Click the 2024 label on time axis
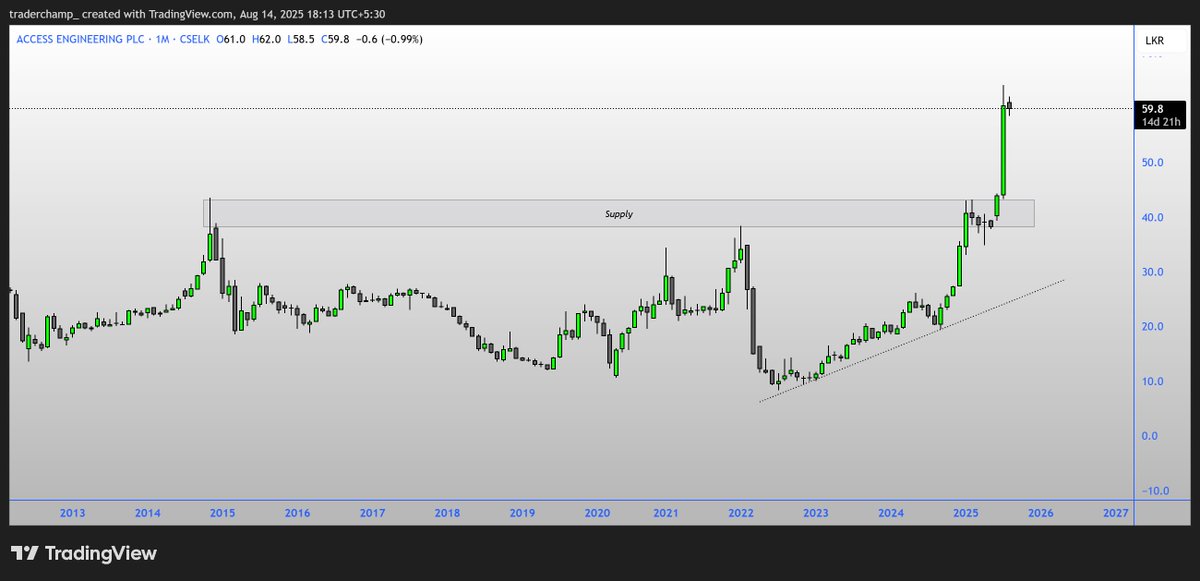This screenshot has height=581, width=1200. [x=891, y=513]
